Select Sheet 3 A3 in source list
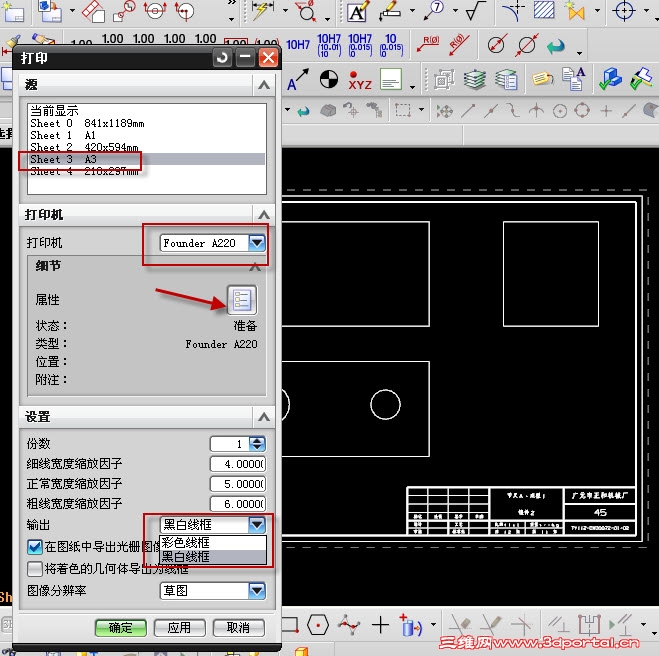The height and width of the screenshot is (656, 659). [147, 159]
